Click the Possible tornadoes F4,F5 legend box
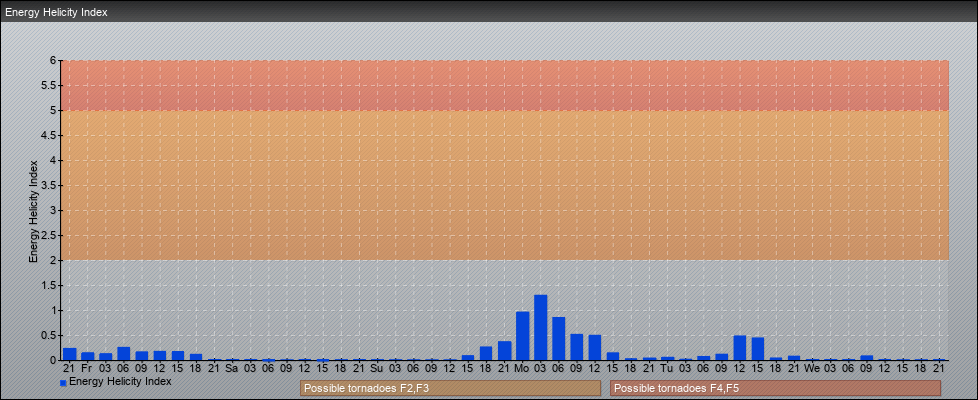This screenshot has height=400, width=978. tap(775, 388)
